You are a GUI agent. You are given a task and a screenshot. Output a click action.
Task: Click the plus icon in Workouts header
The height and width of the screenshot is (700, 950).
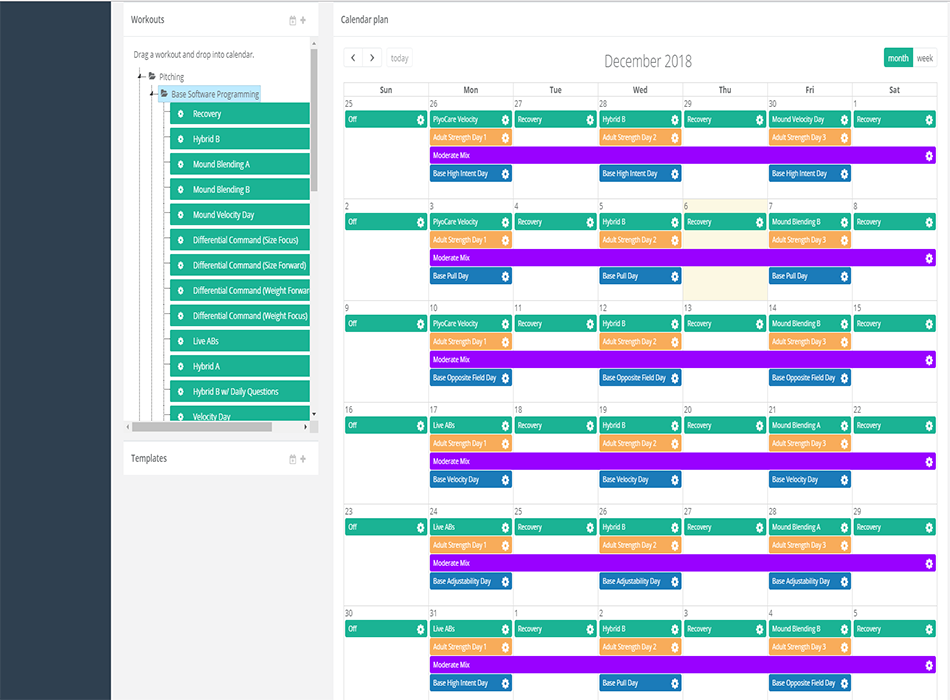point(303,20)
